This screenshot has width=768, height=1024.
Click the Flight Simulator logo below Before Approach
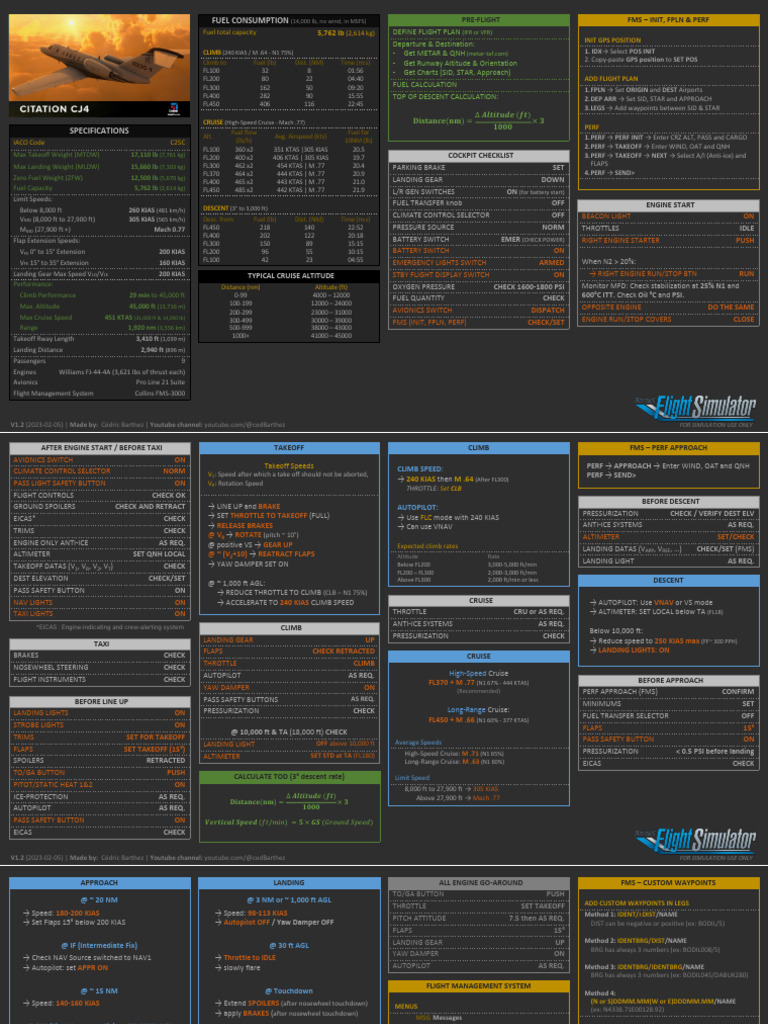[x=696, y=839]
